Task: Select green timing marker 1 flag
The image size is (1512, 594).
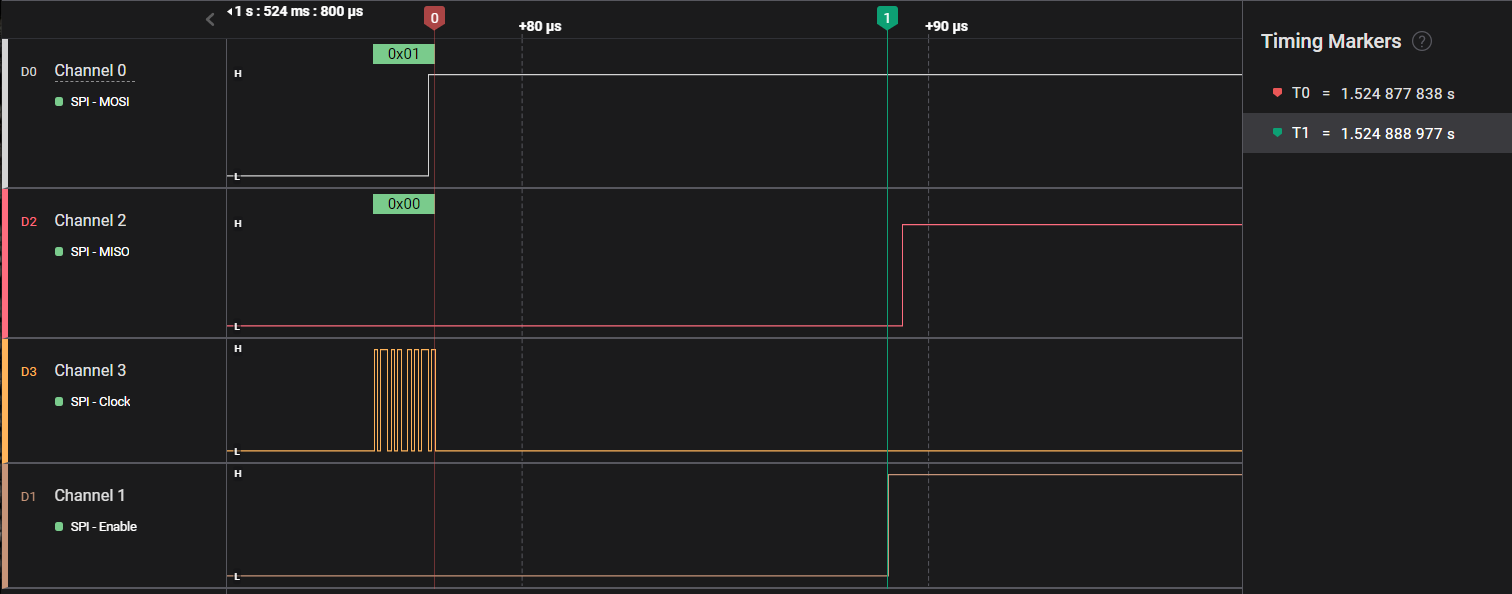Action: [887, 18]
